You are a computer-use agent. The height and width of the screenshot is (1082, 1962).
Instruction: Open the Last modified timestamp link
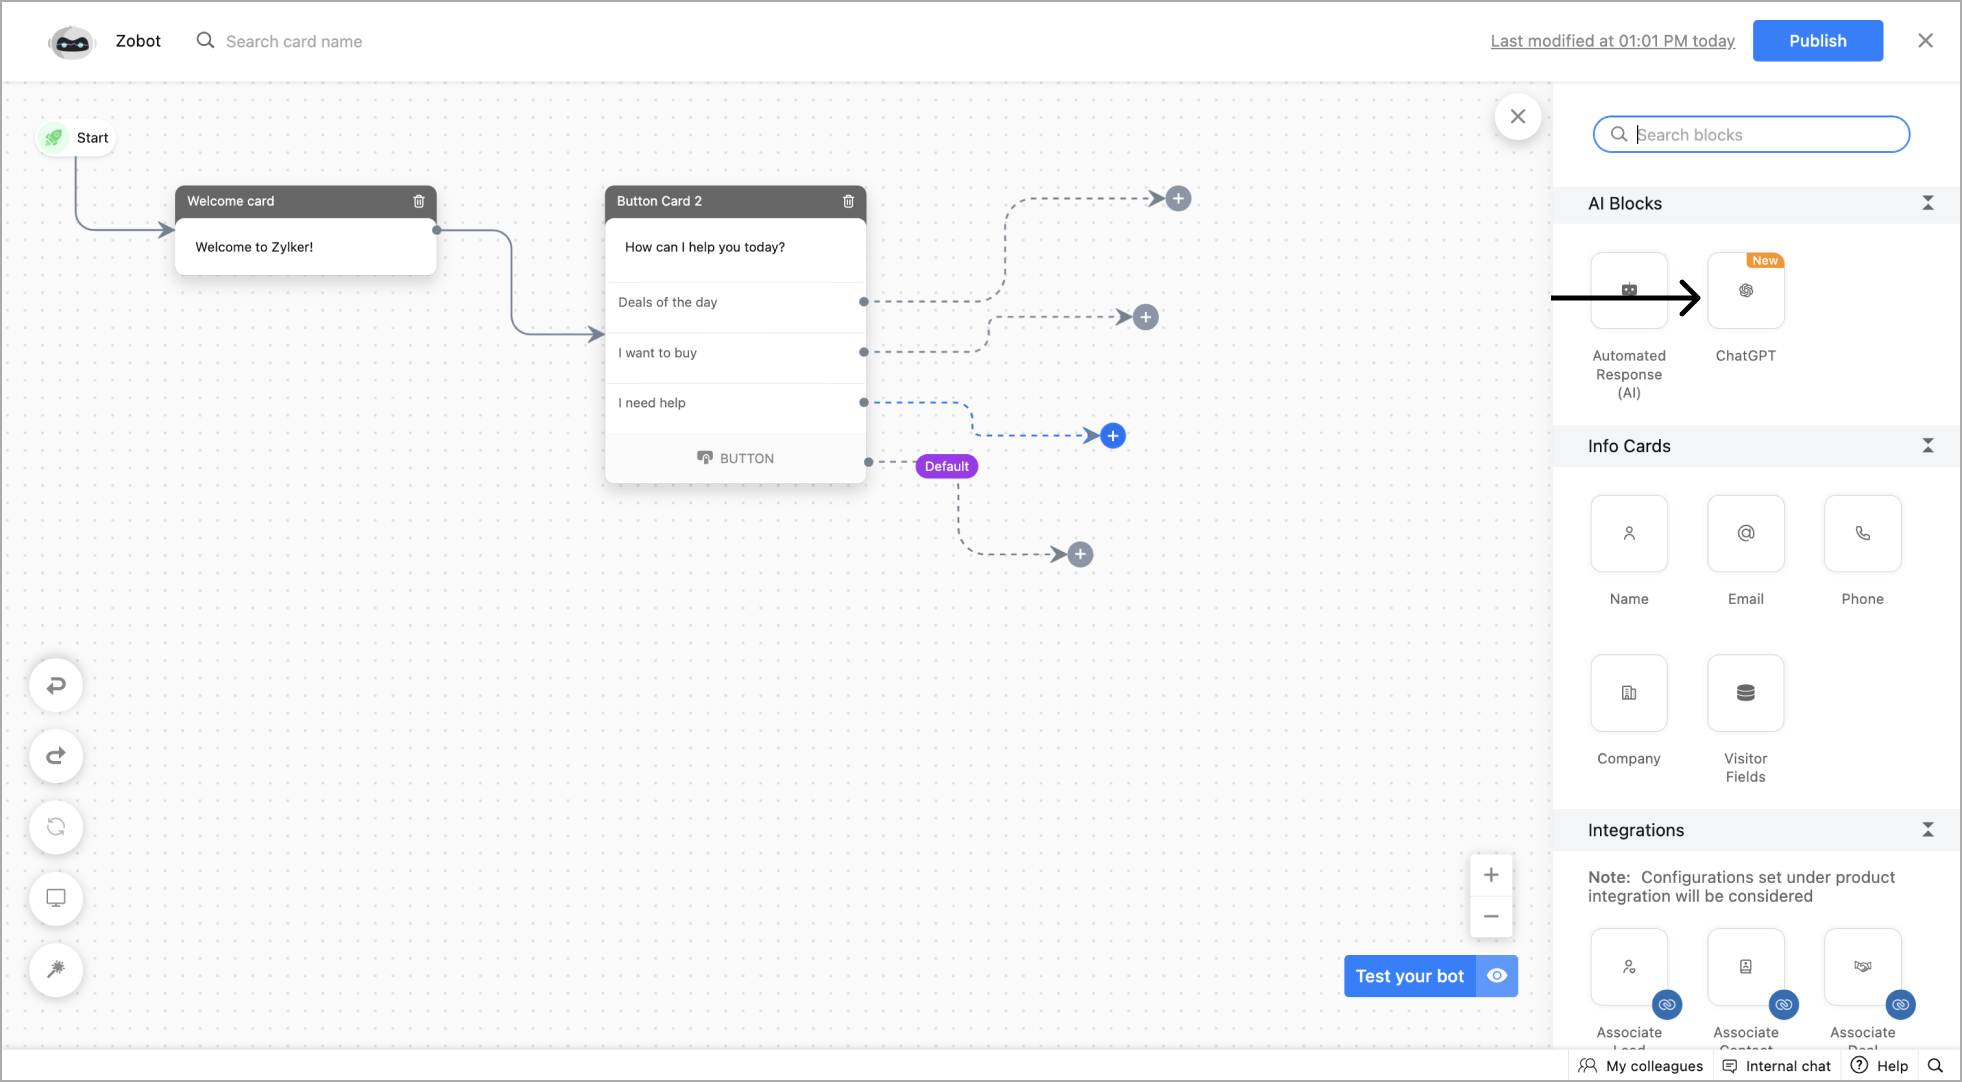coord(1612,41)
